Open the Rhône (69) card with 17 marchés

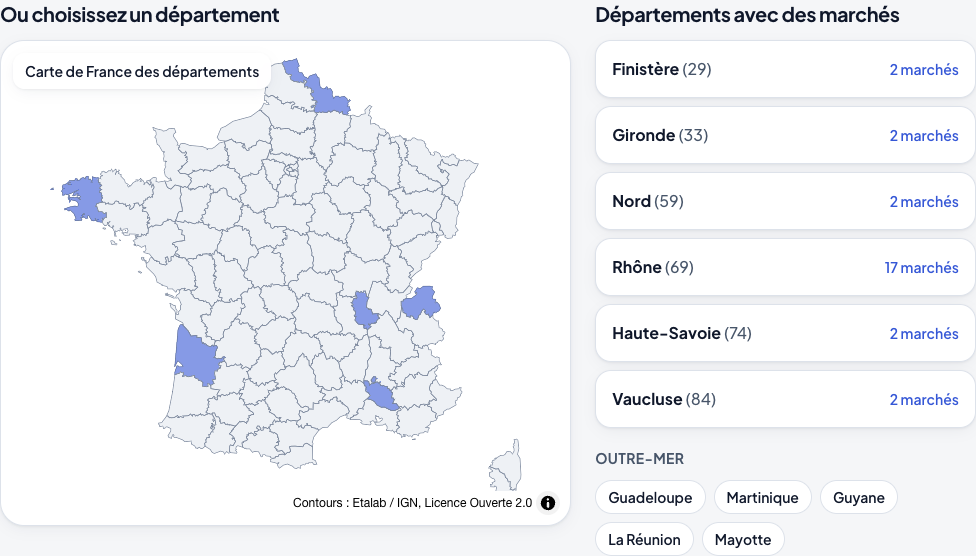(x=785, y=267)
